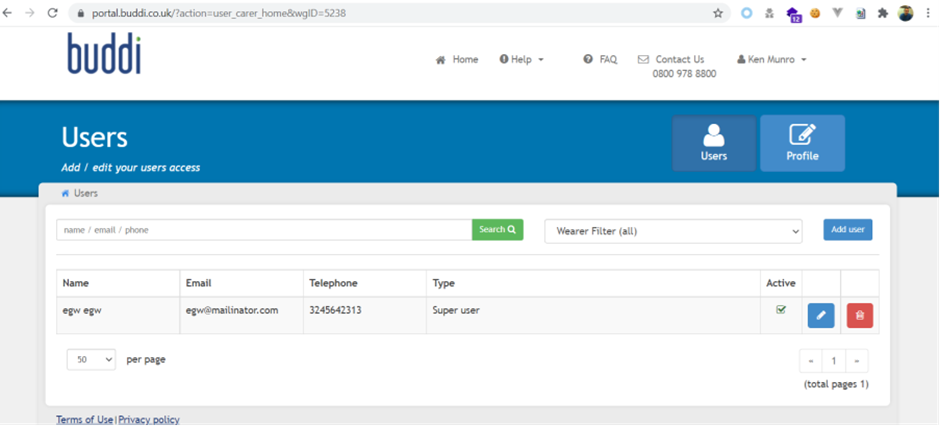Click the name / email / phone search field
This screenshot has width=940, height=426.
[x=264, y=230]
